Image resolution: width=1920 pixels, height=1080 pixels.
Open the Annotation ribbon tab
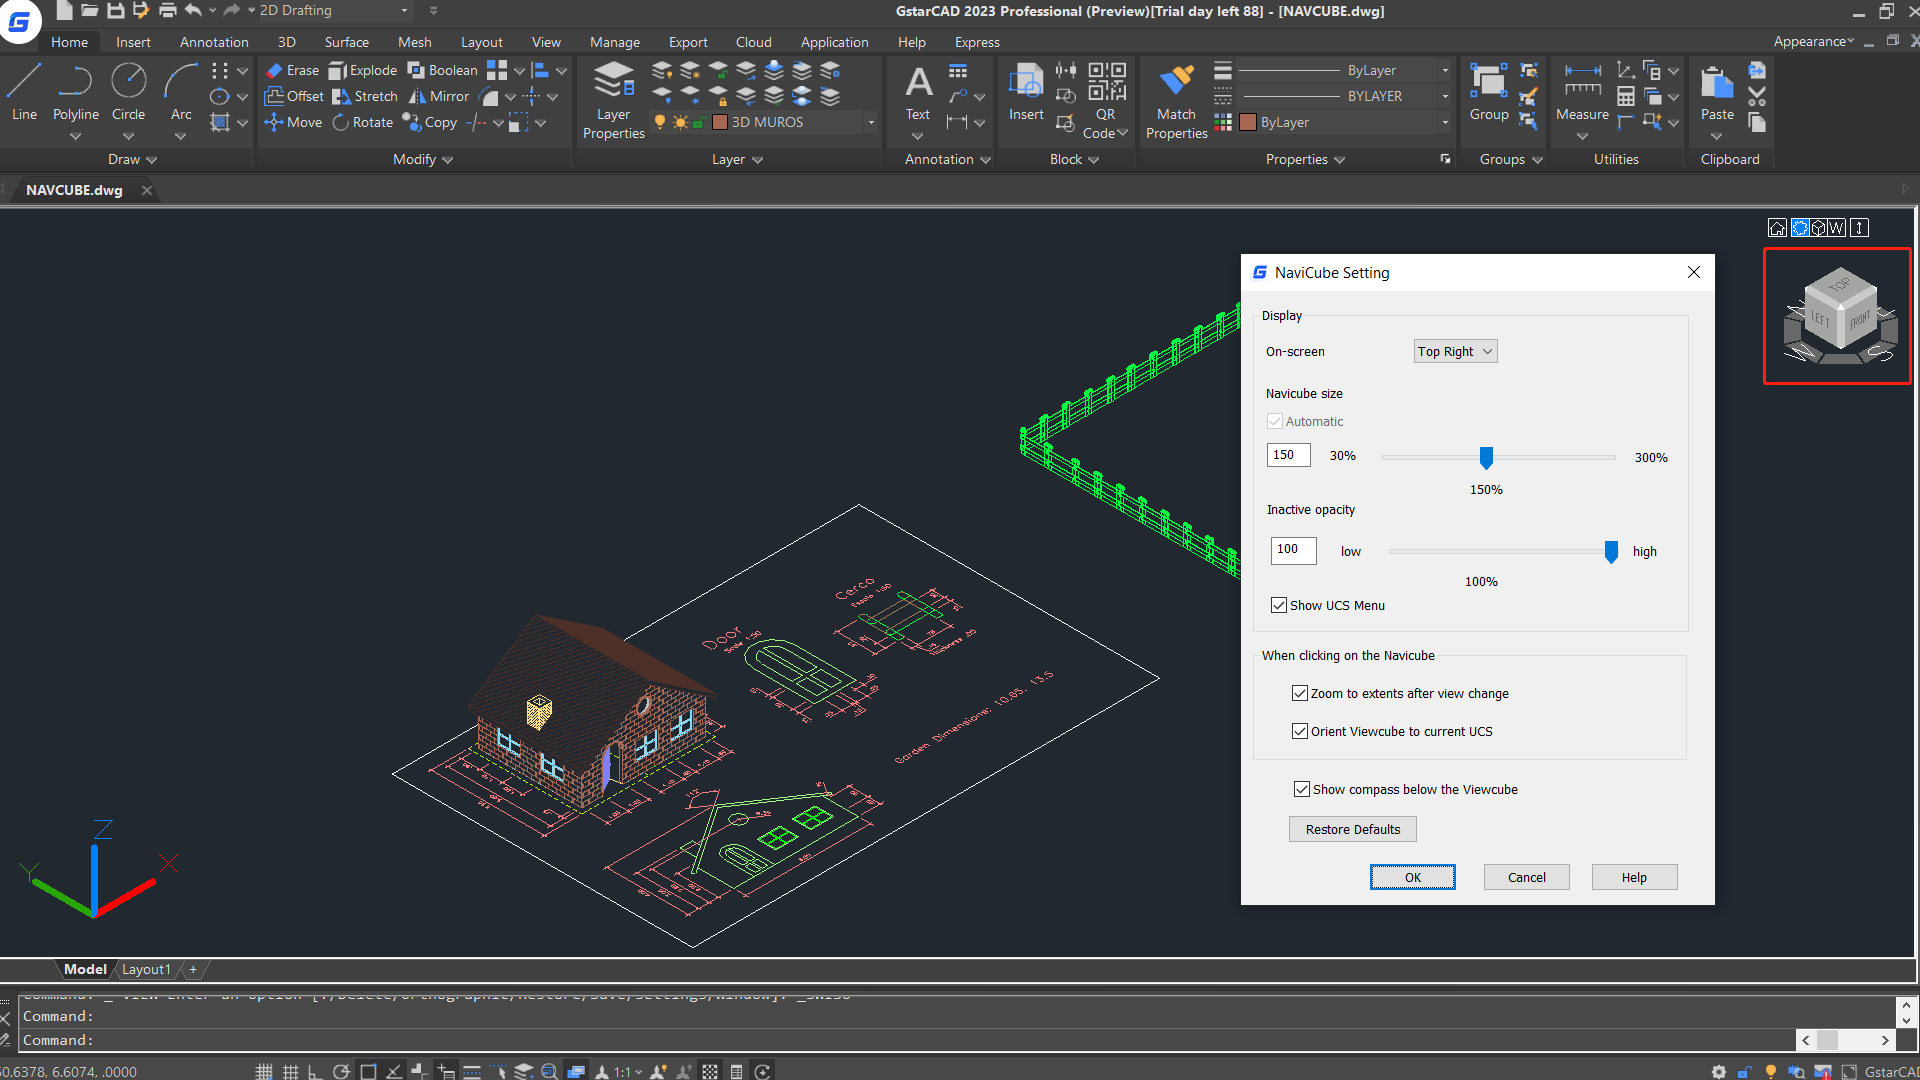pos(214,42)
